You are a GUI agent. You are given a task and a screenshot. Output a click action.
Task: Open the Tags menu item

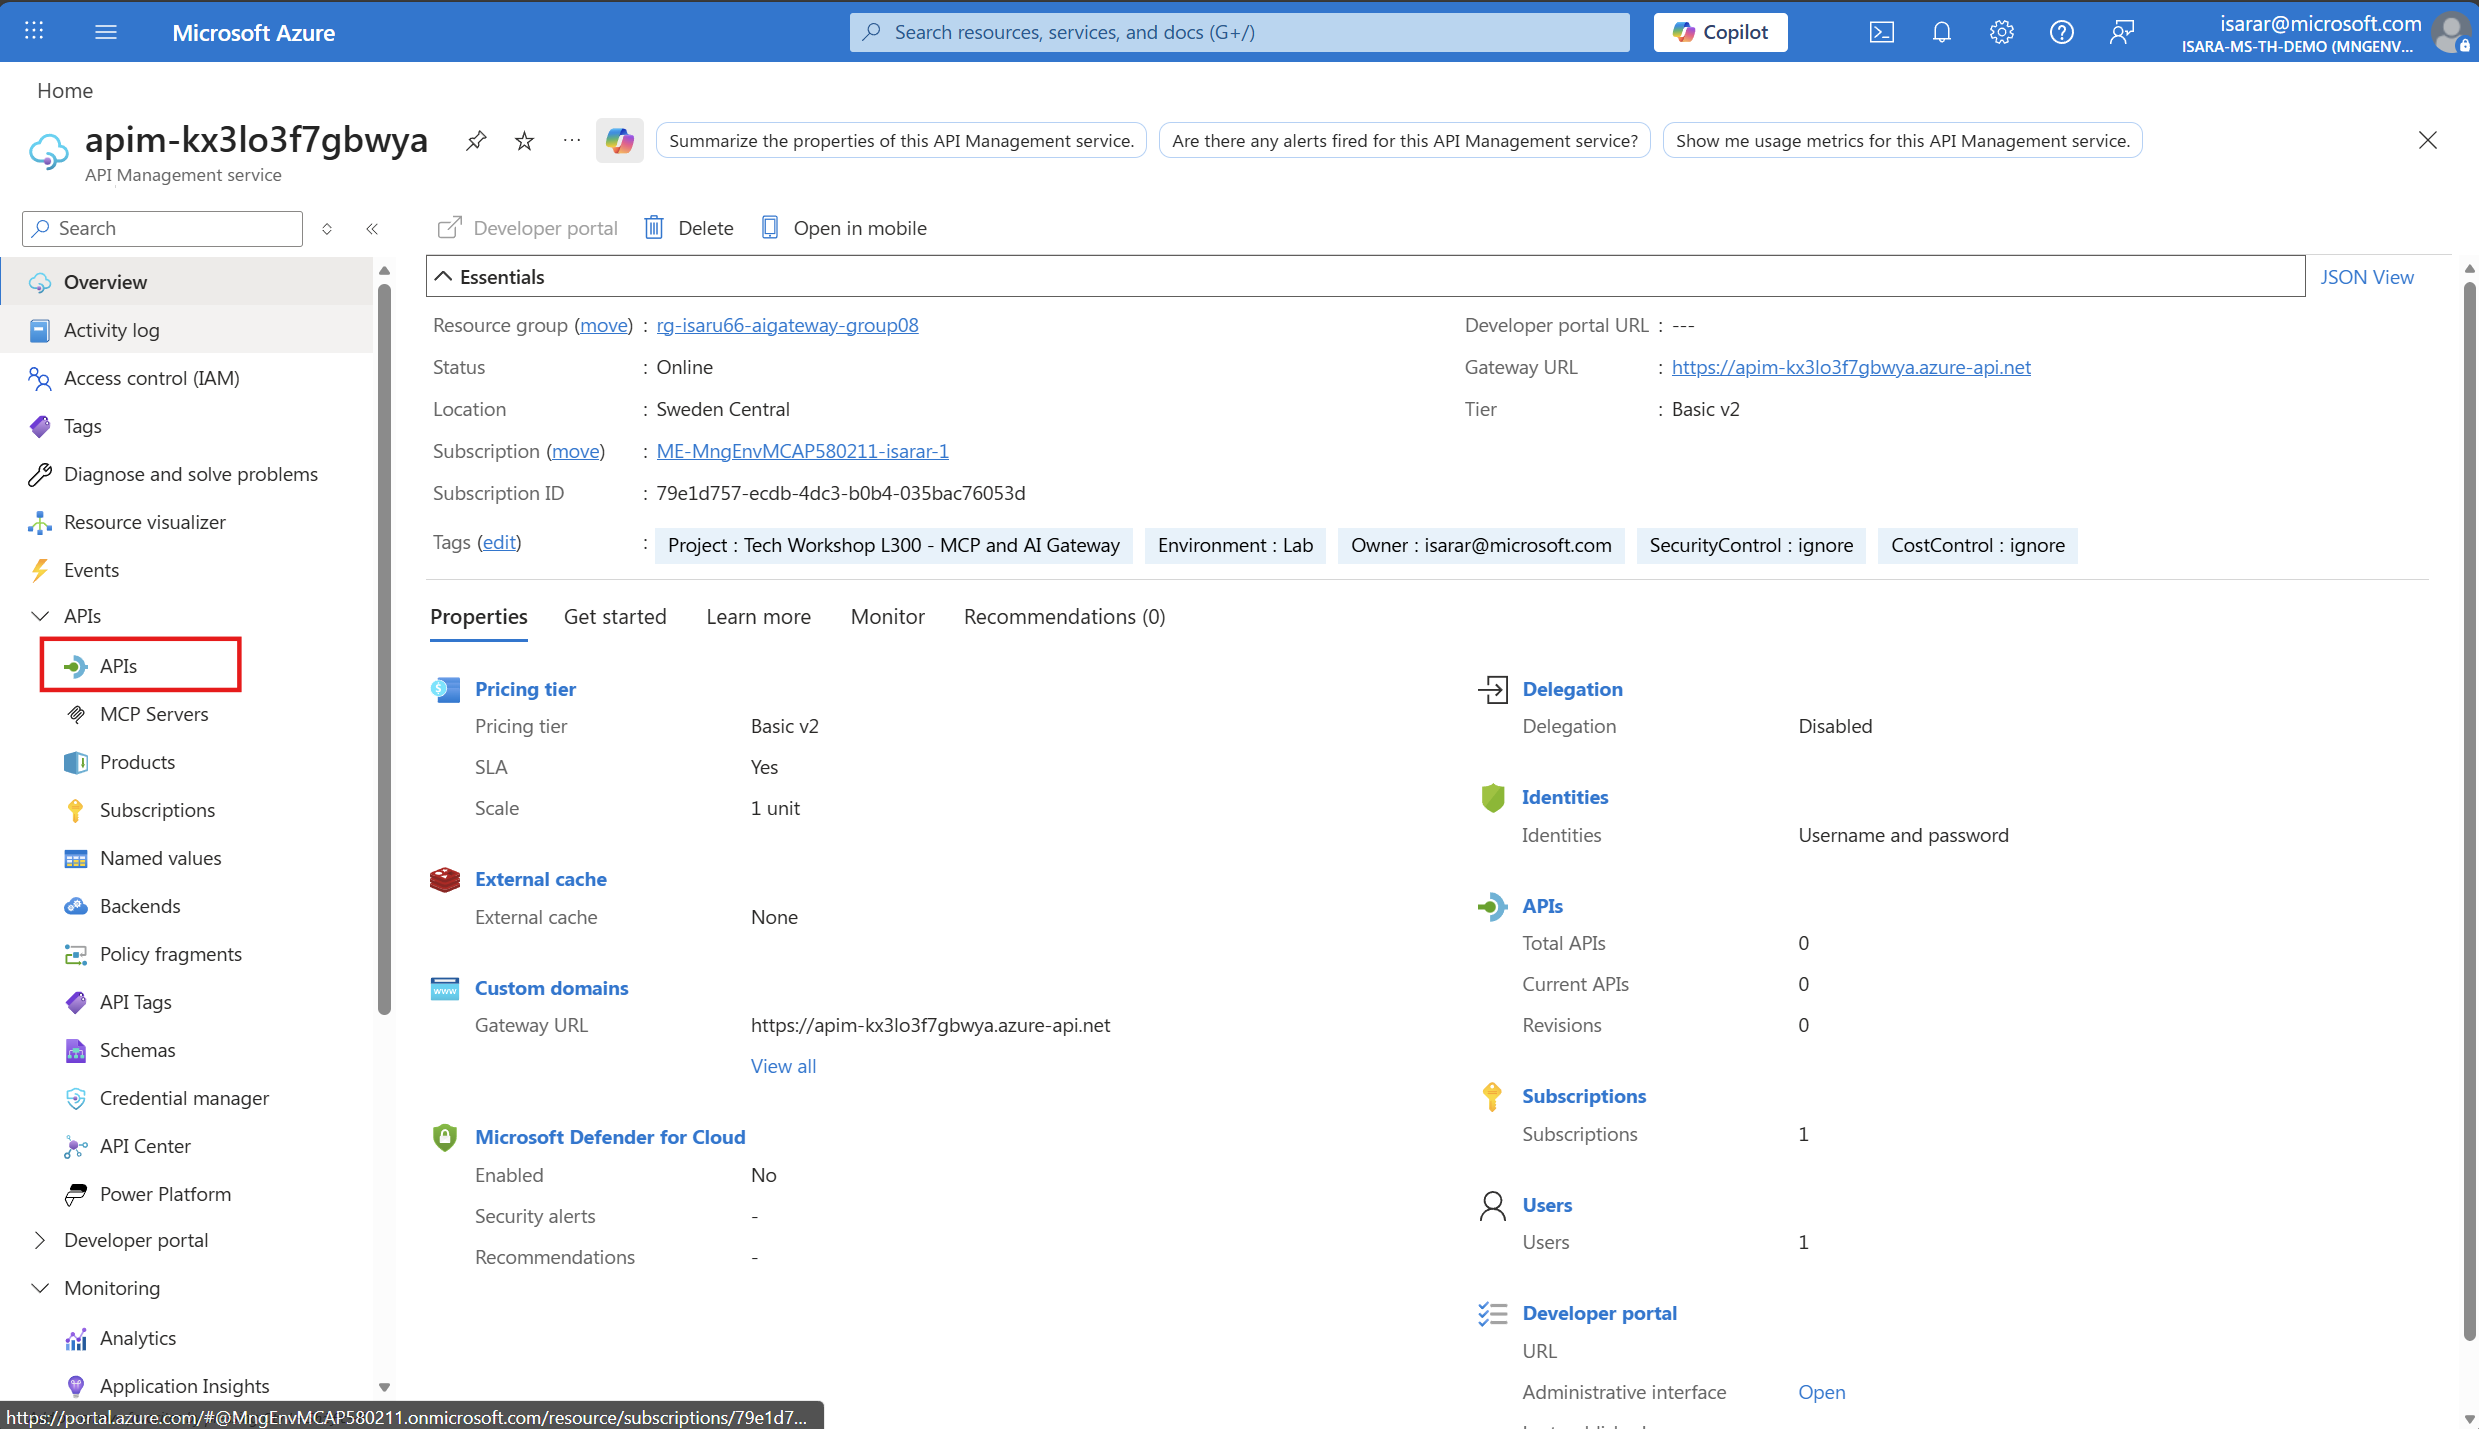tap(186, 426)
